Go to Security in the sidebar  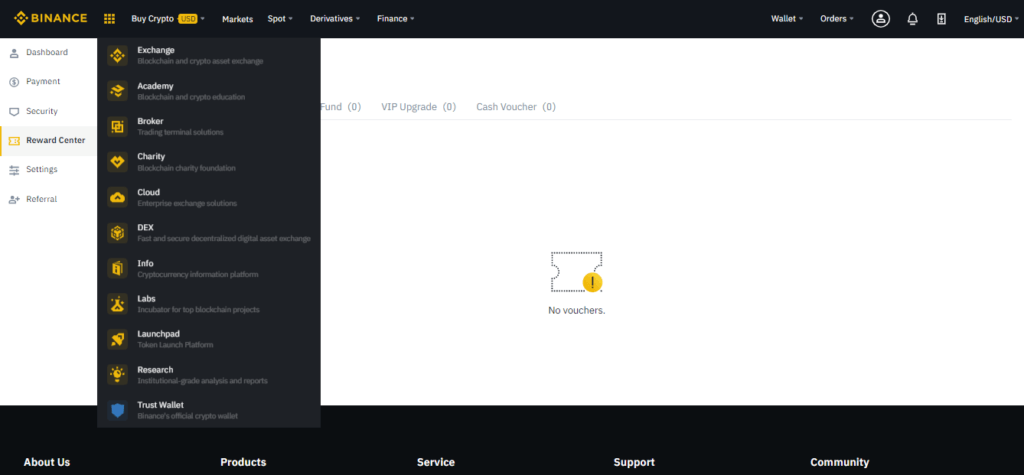[48, 112]
